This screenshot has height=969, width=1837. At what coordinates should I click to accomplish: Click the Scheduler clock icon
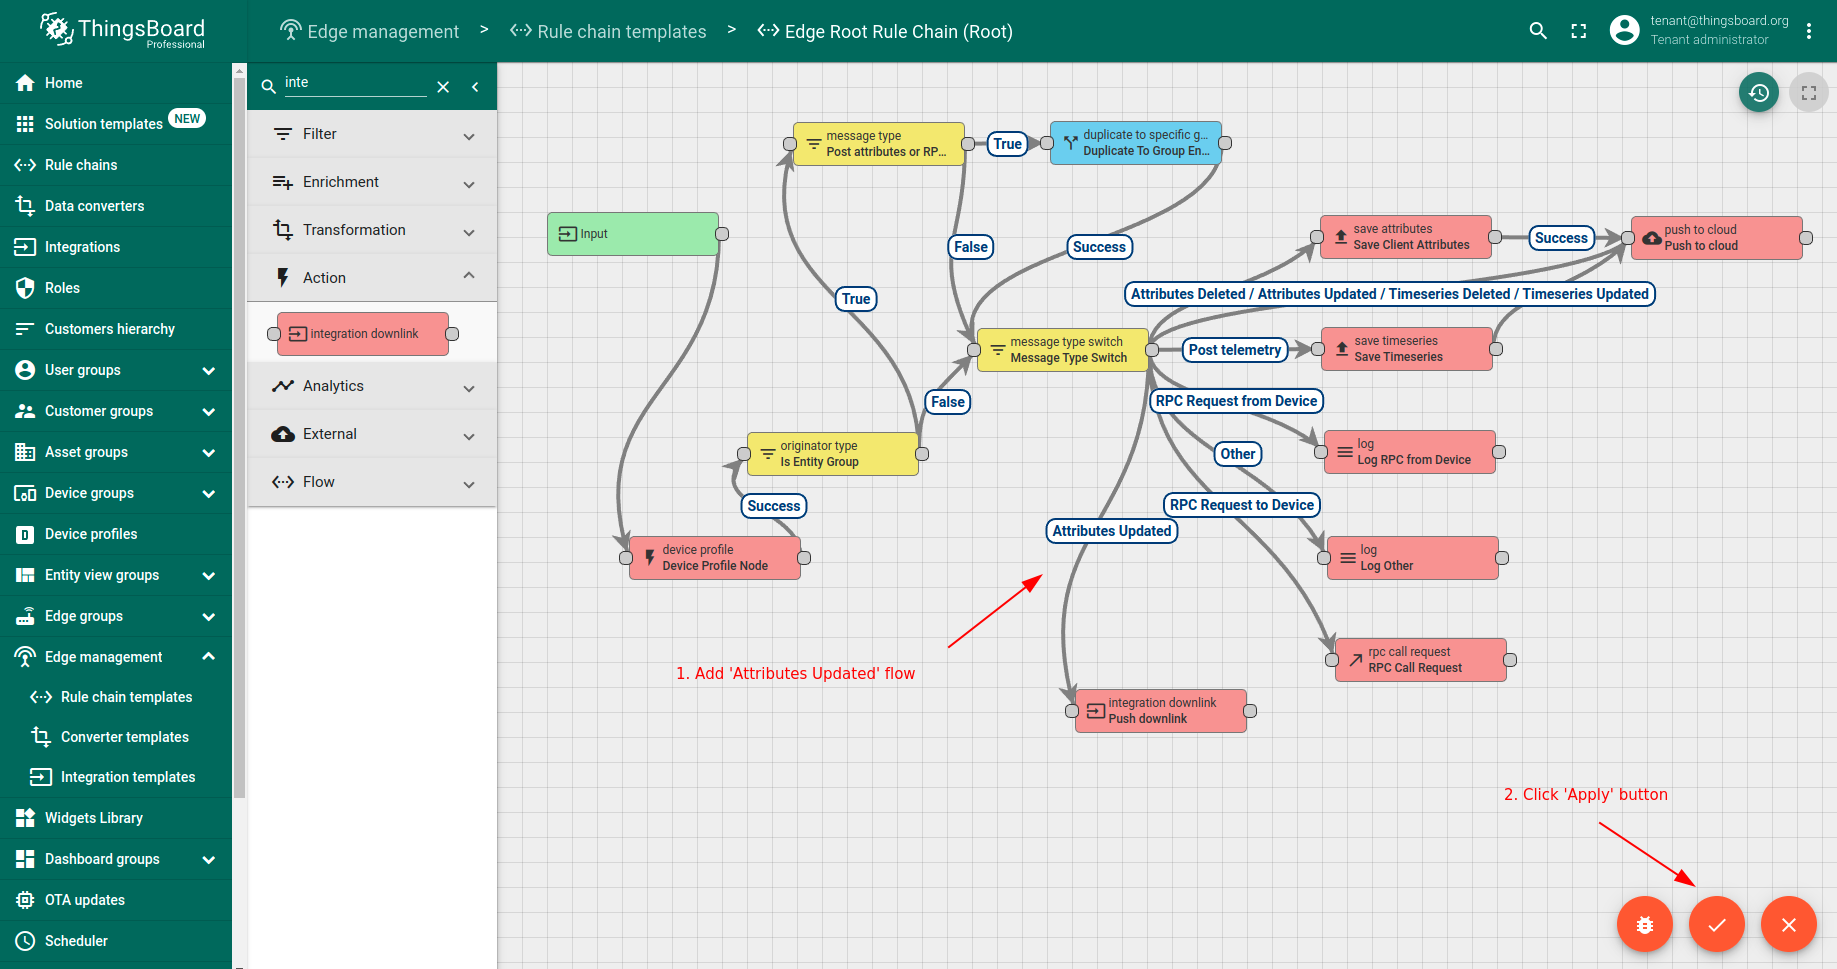pyautogui.click(x=25, y=941)
